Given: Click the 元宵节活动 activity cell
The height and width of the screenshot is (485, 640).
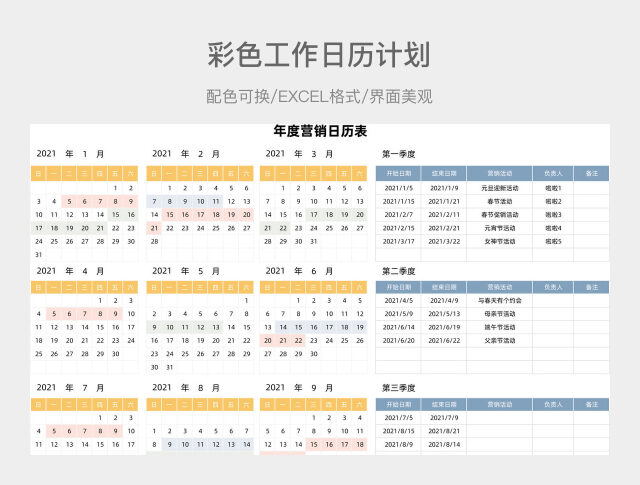Looking at the screenshot, I should (500, 228).
